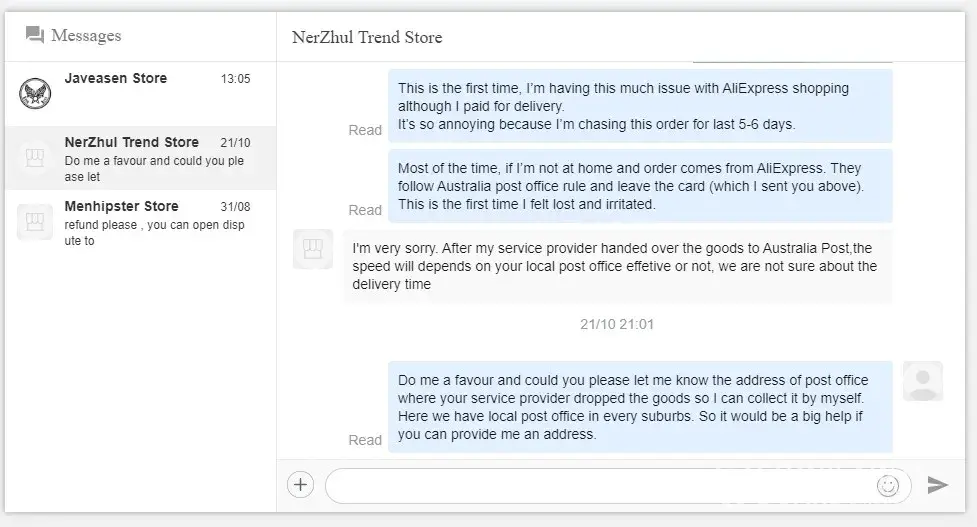Click the Messages panel heading

point(85,35)
